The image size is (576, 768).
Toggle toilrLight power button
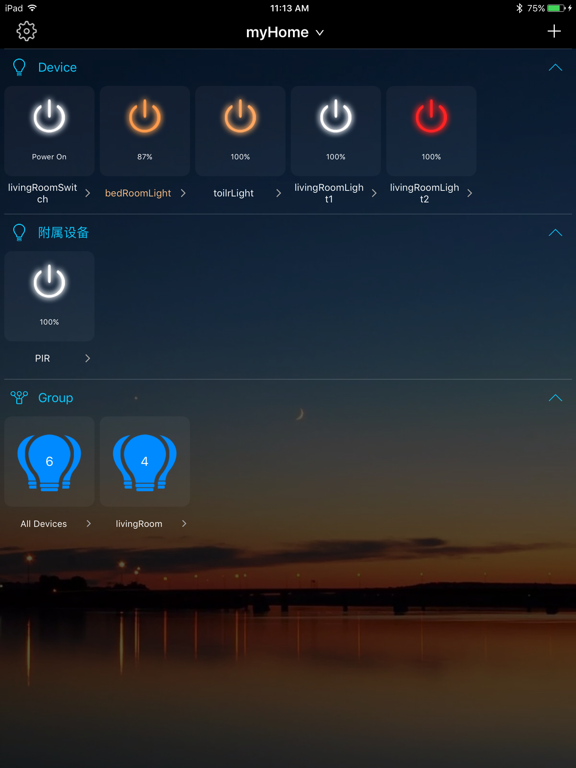pyautogui.click(x=240, y=118)
